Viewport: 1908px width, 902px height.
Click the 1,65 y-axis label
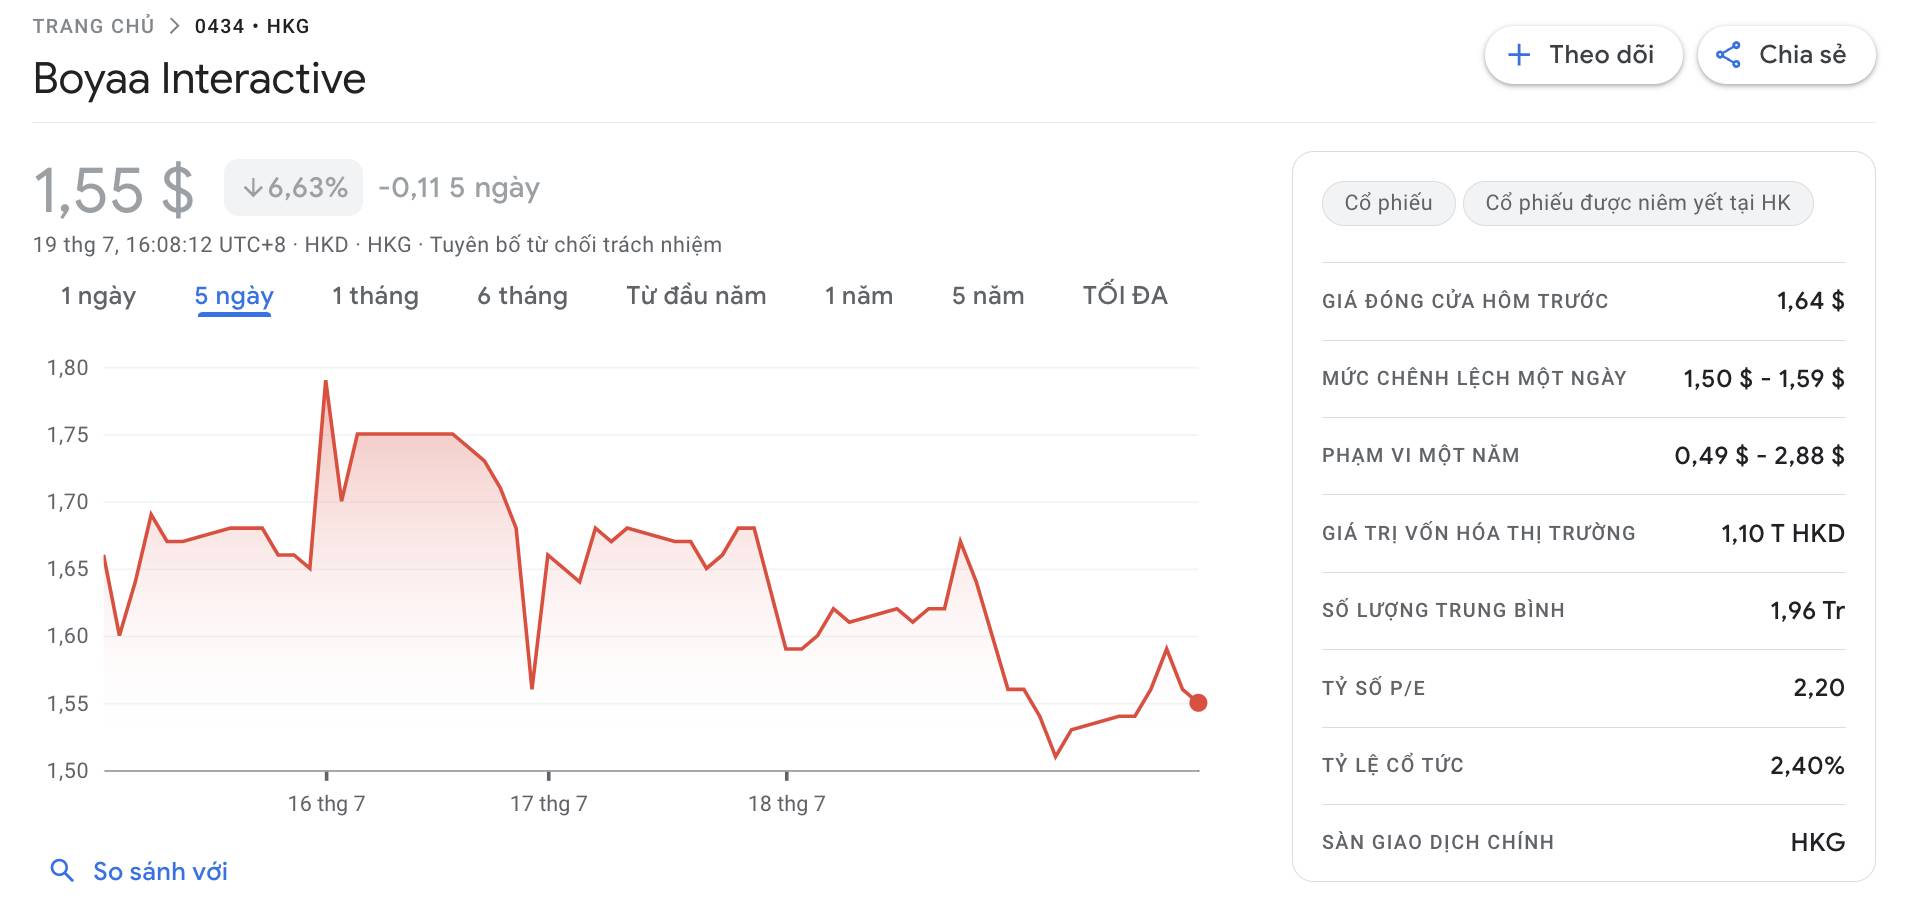(68, 569)
